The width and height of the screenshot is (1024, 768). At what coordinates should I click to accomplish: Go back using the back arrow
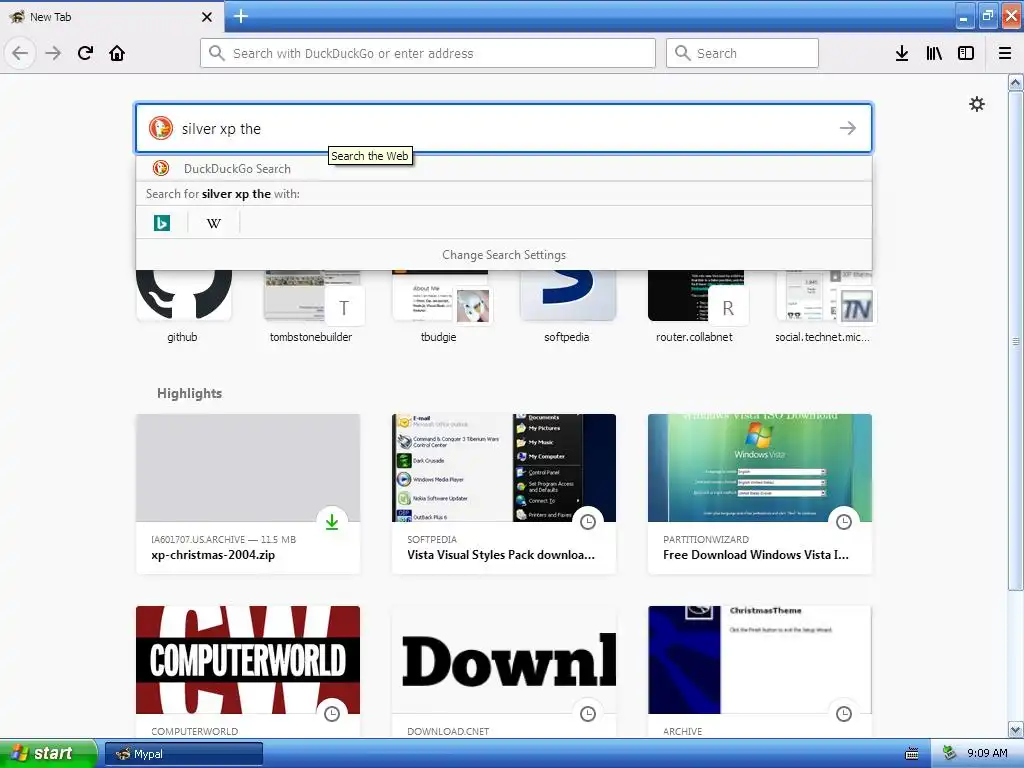tap(20, 53)
